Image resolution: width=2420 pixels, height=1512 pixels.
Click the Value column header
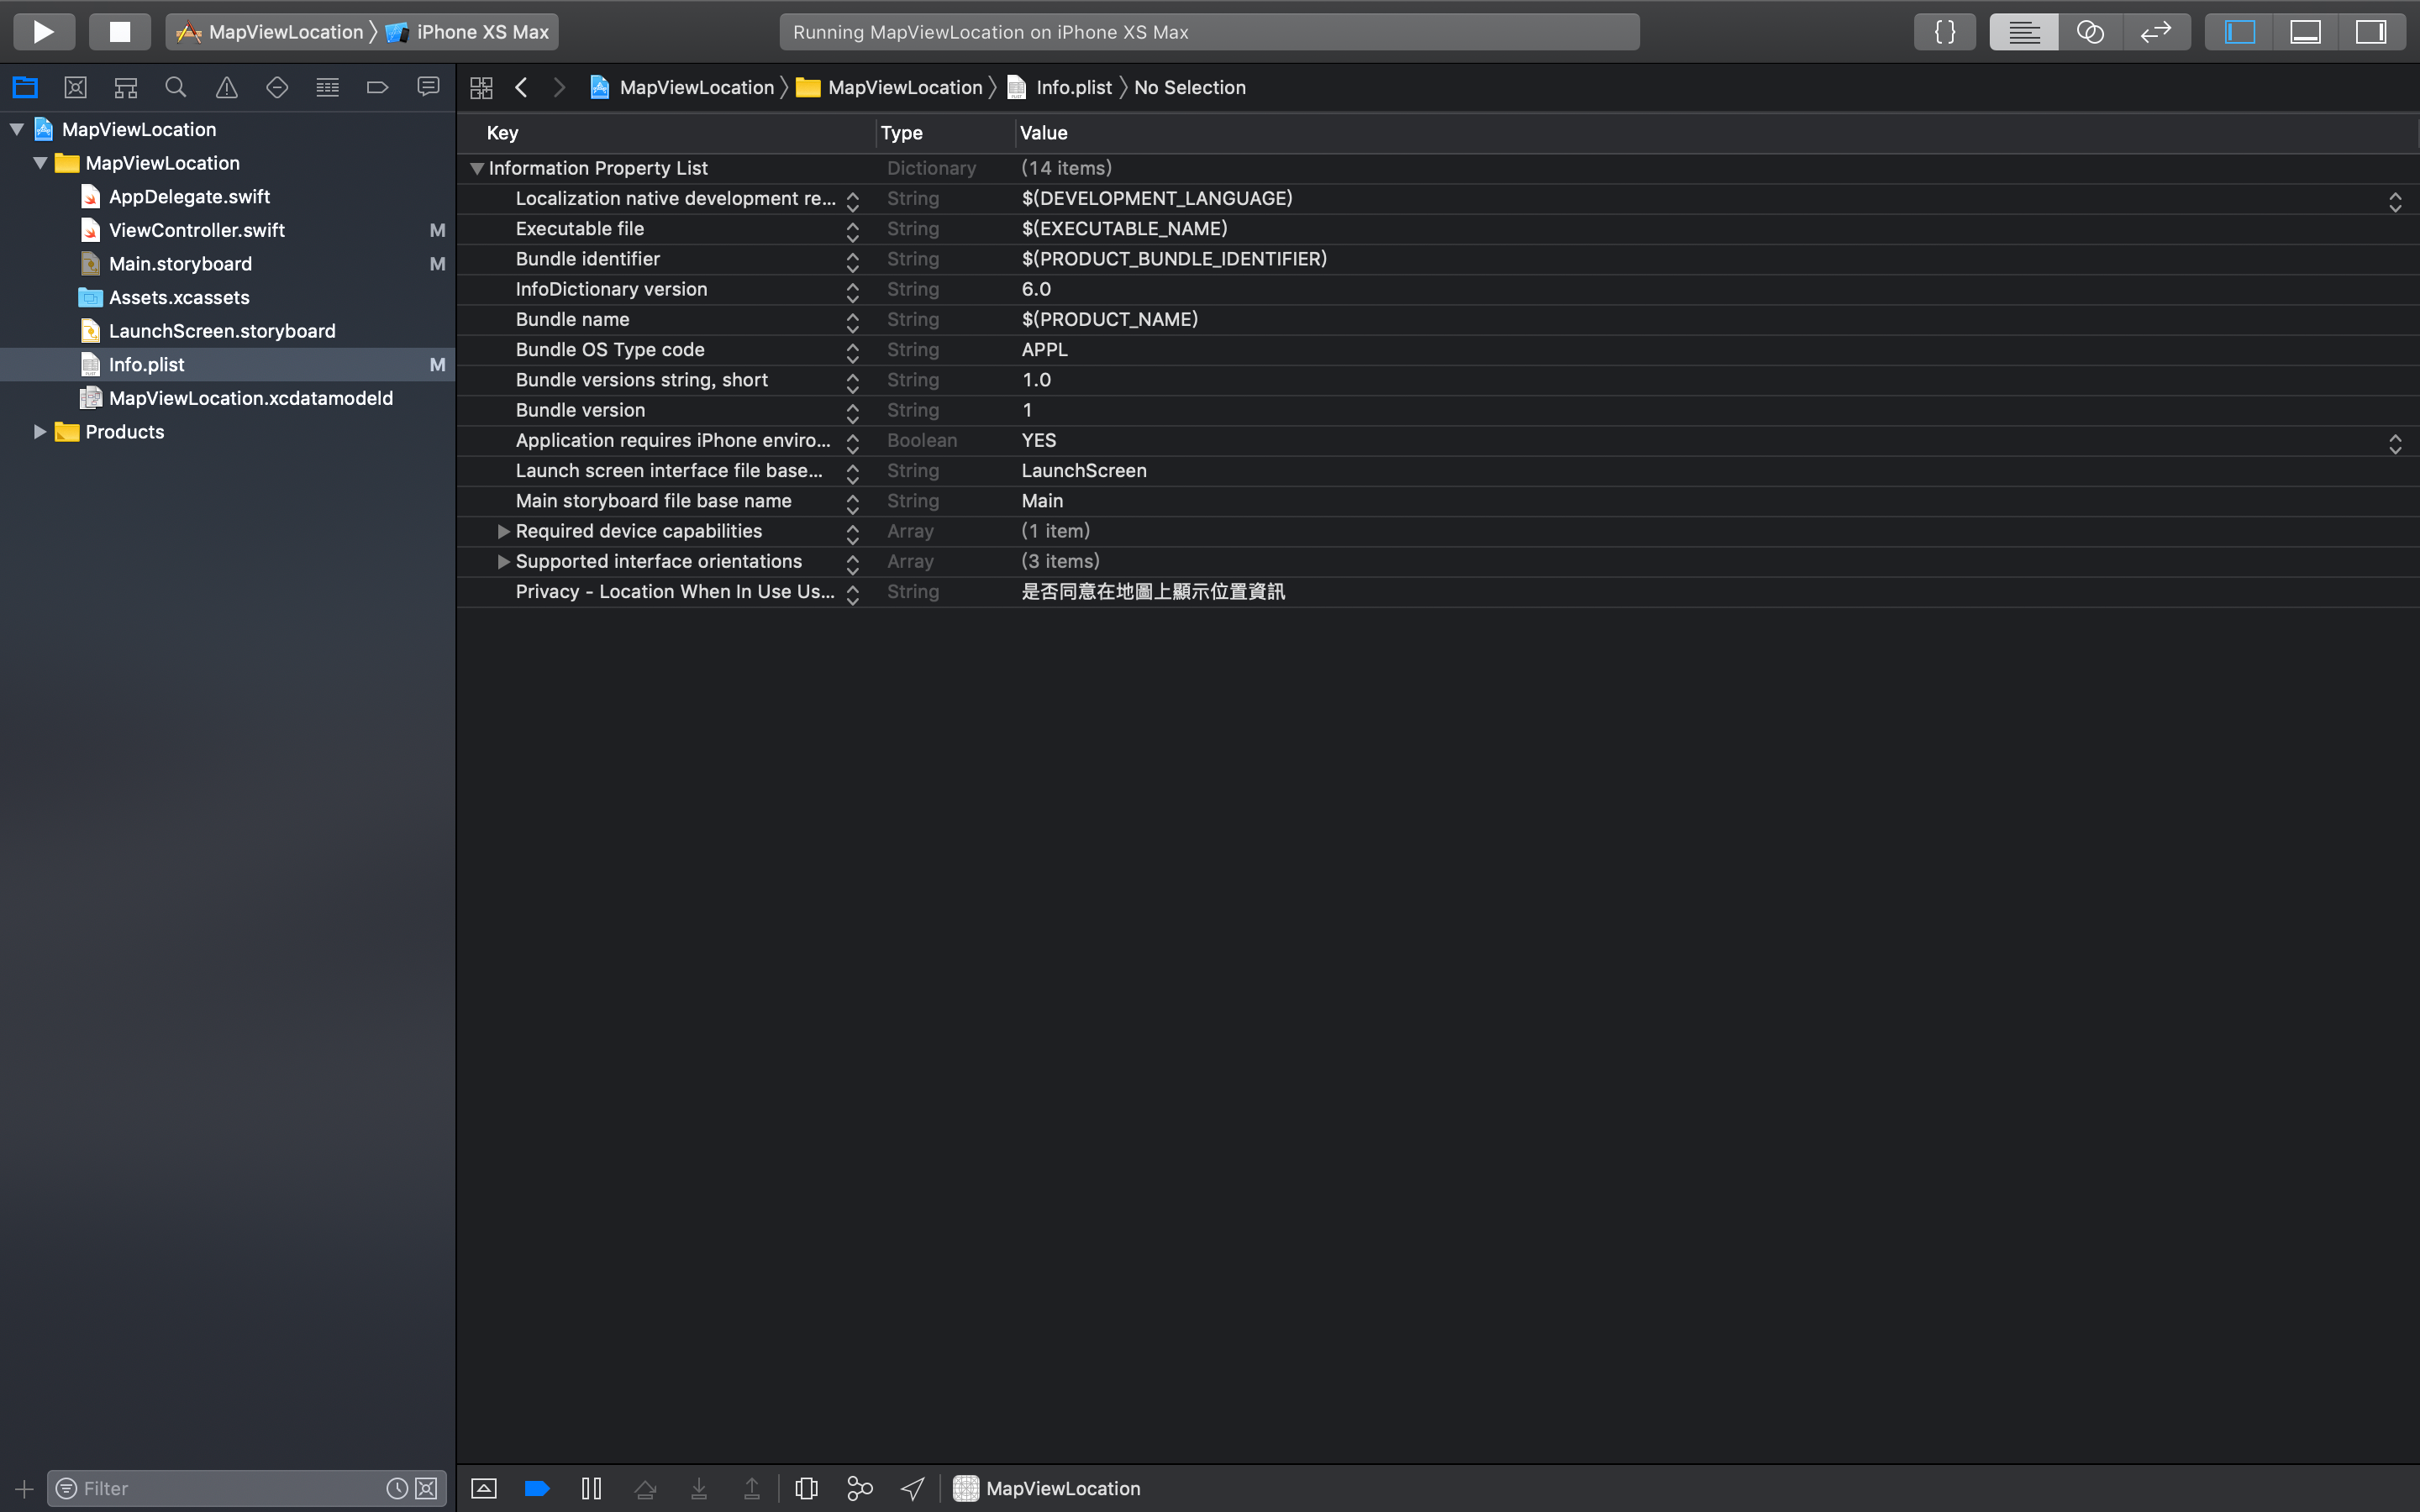point(1043,133)
